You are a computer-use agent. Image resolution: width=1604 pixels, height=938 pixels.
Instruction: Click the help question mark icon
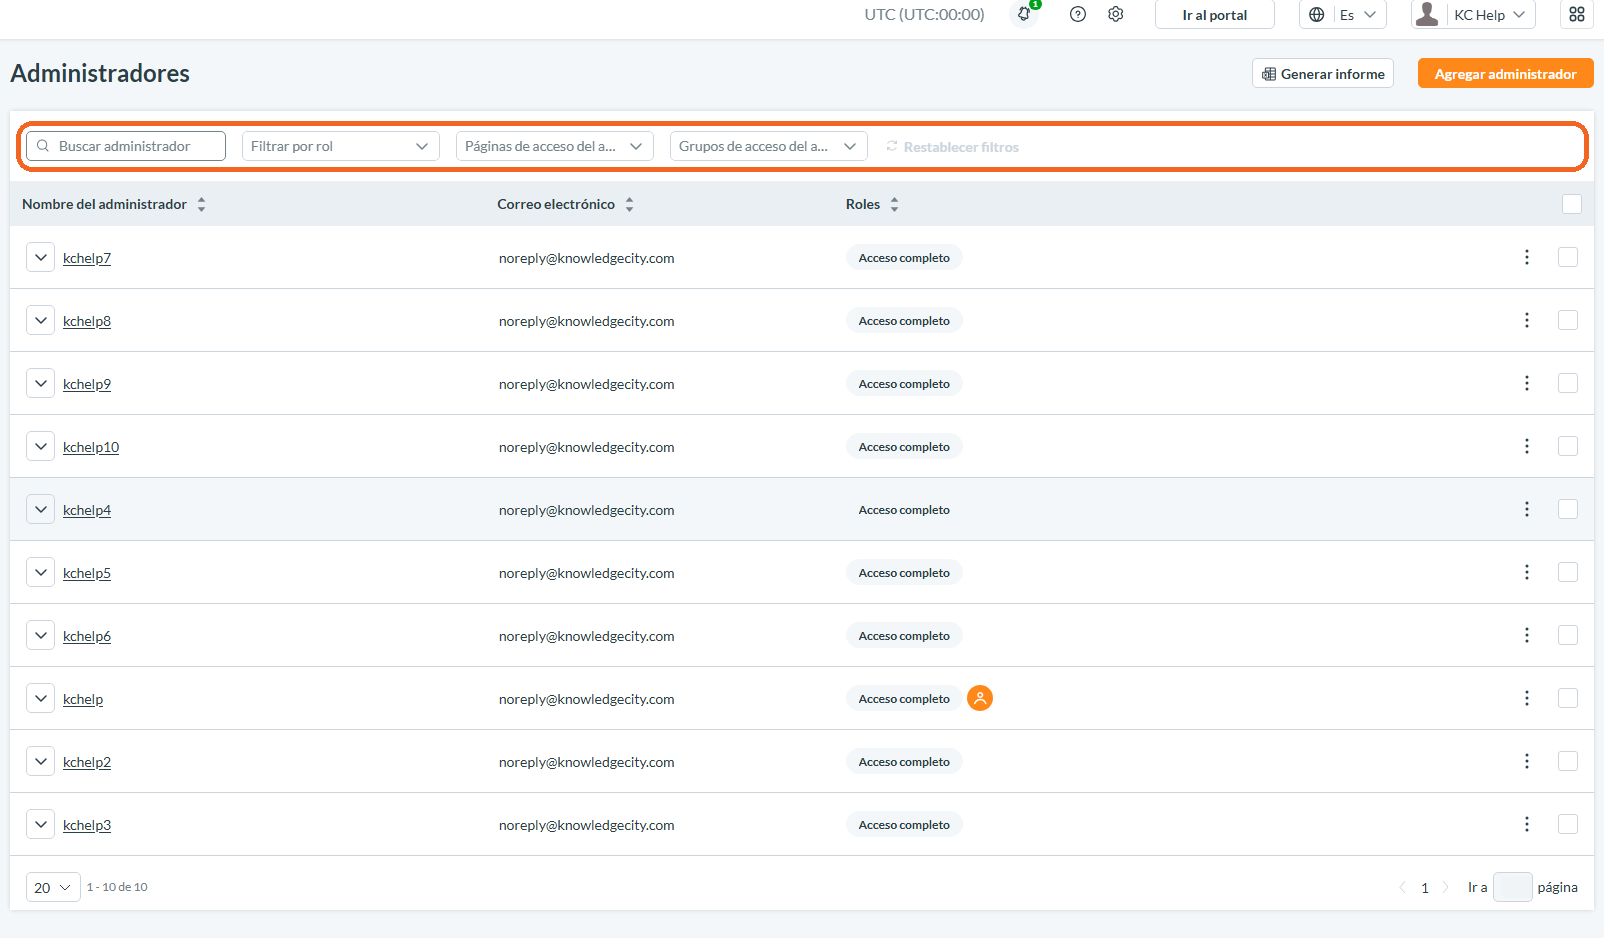coord(1078,14)
